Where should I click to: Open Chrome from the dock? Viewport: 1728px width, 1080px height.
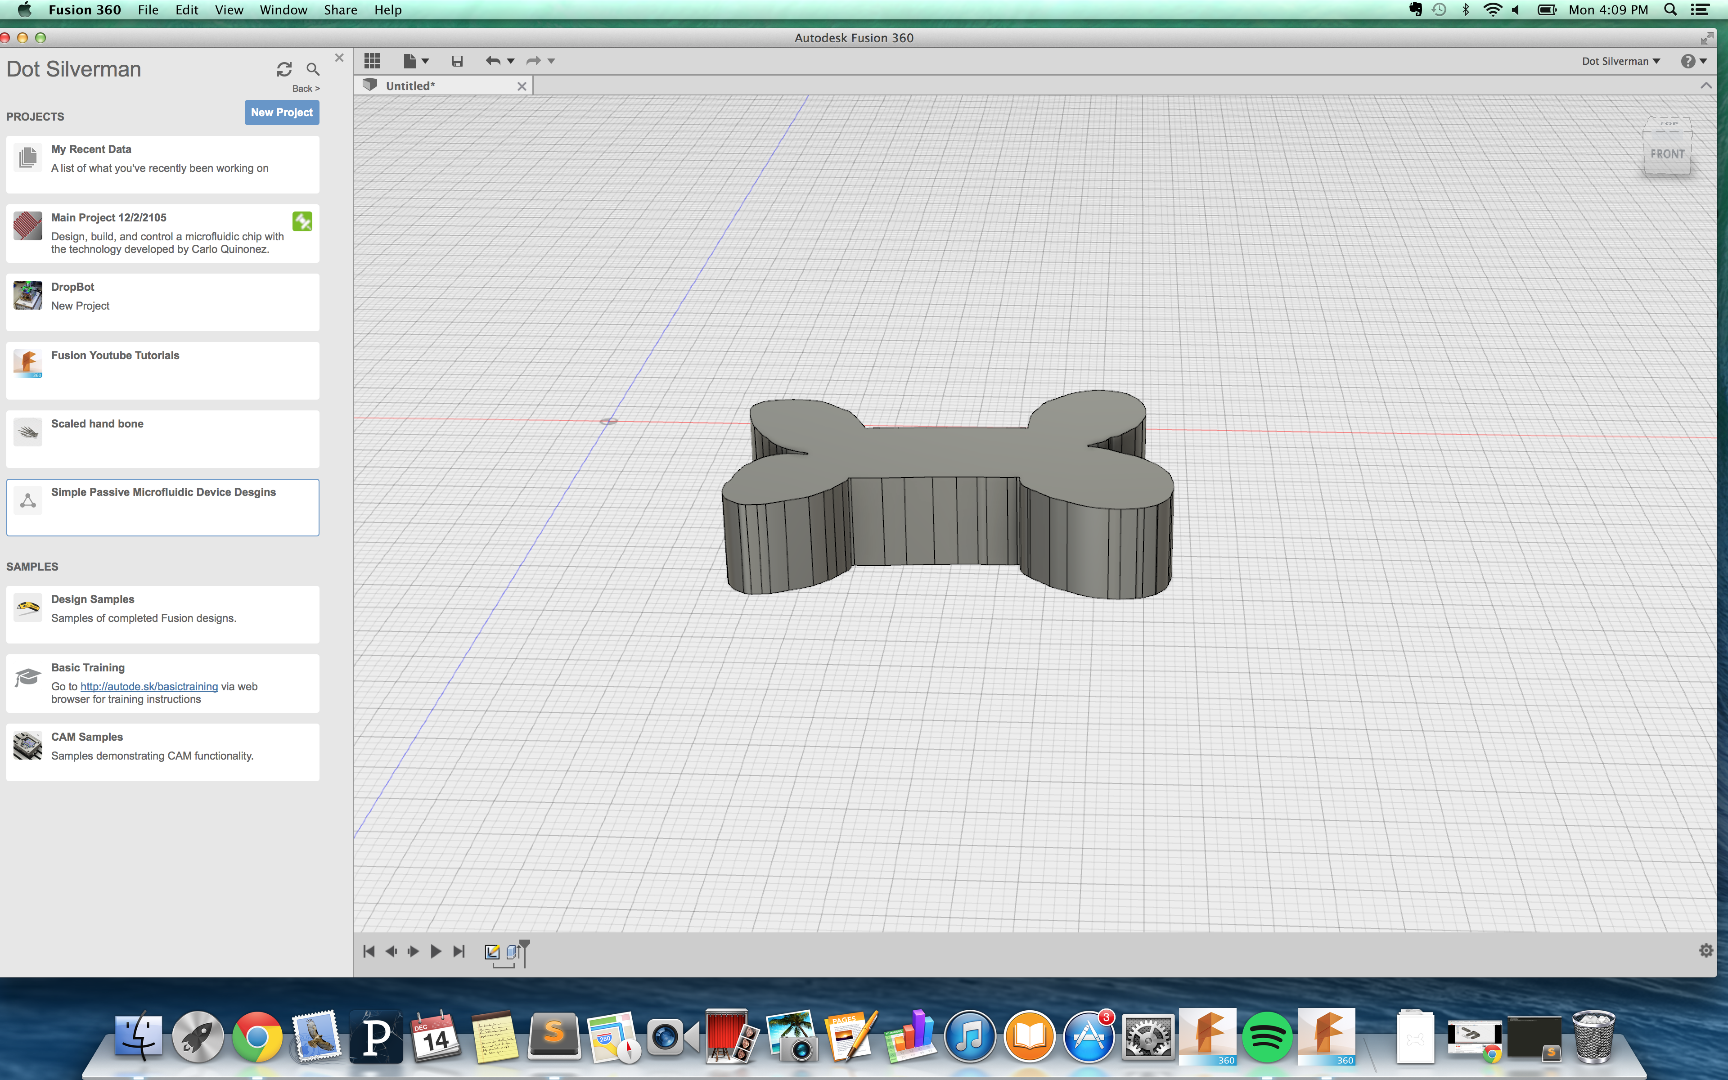coord(257,1038)
